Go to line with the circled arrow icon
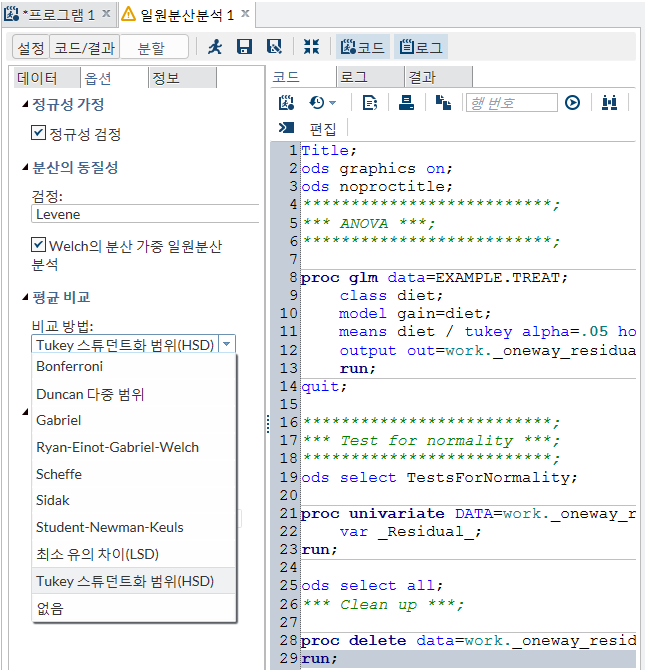 (x=572, y=103)
